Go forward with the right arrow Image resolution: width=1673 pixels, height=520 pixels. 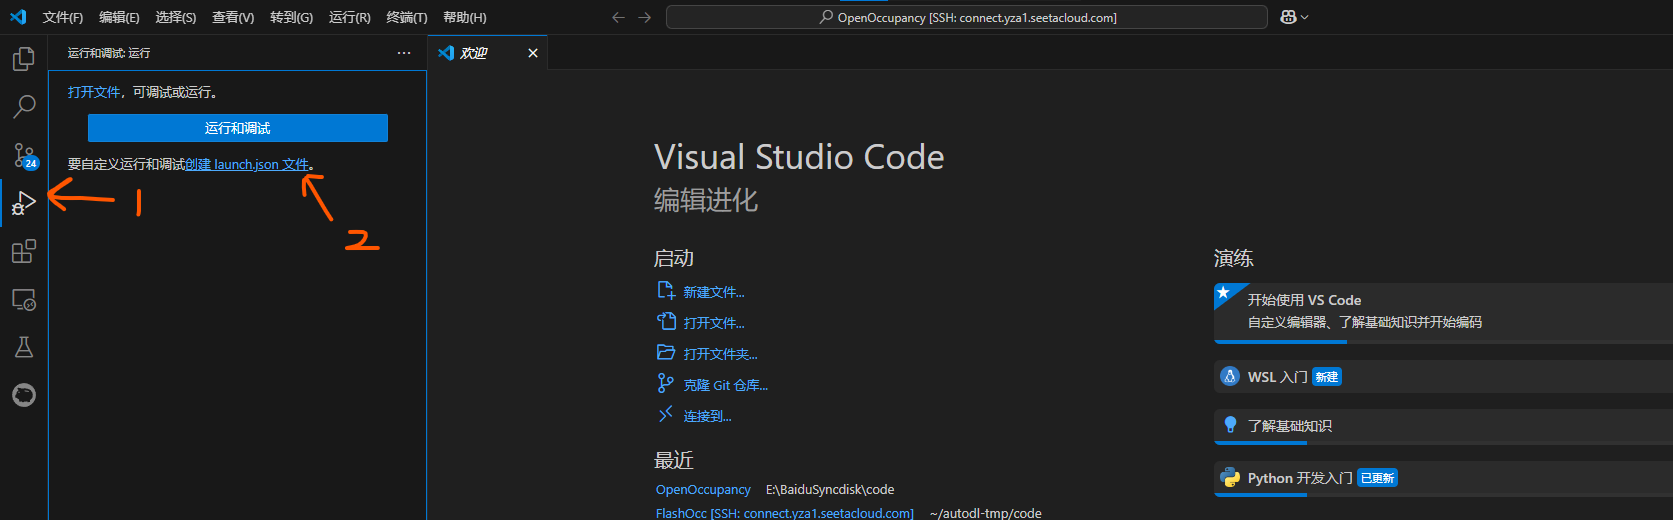645,17
